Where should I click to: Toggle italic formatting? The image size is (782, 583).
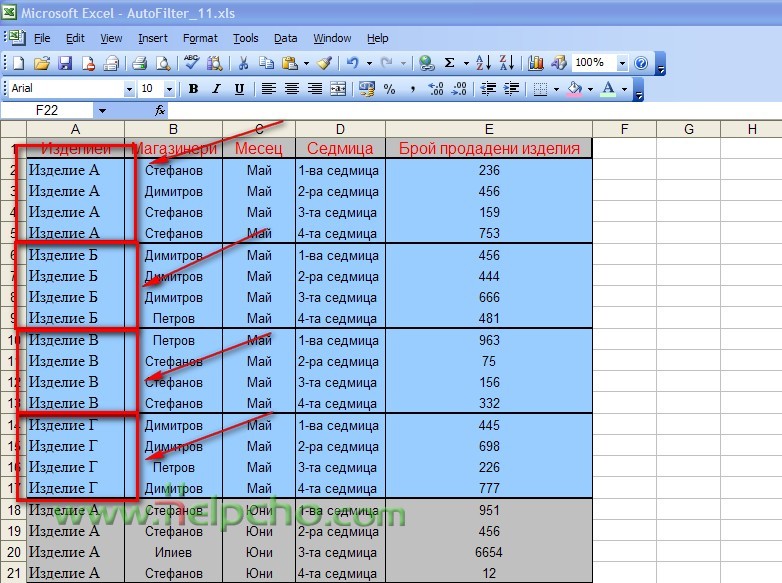(x=216, y=89)
